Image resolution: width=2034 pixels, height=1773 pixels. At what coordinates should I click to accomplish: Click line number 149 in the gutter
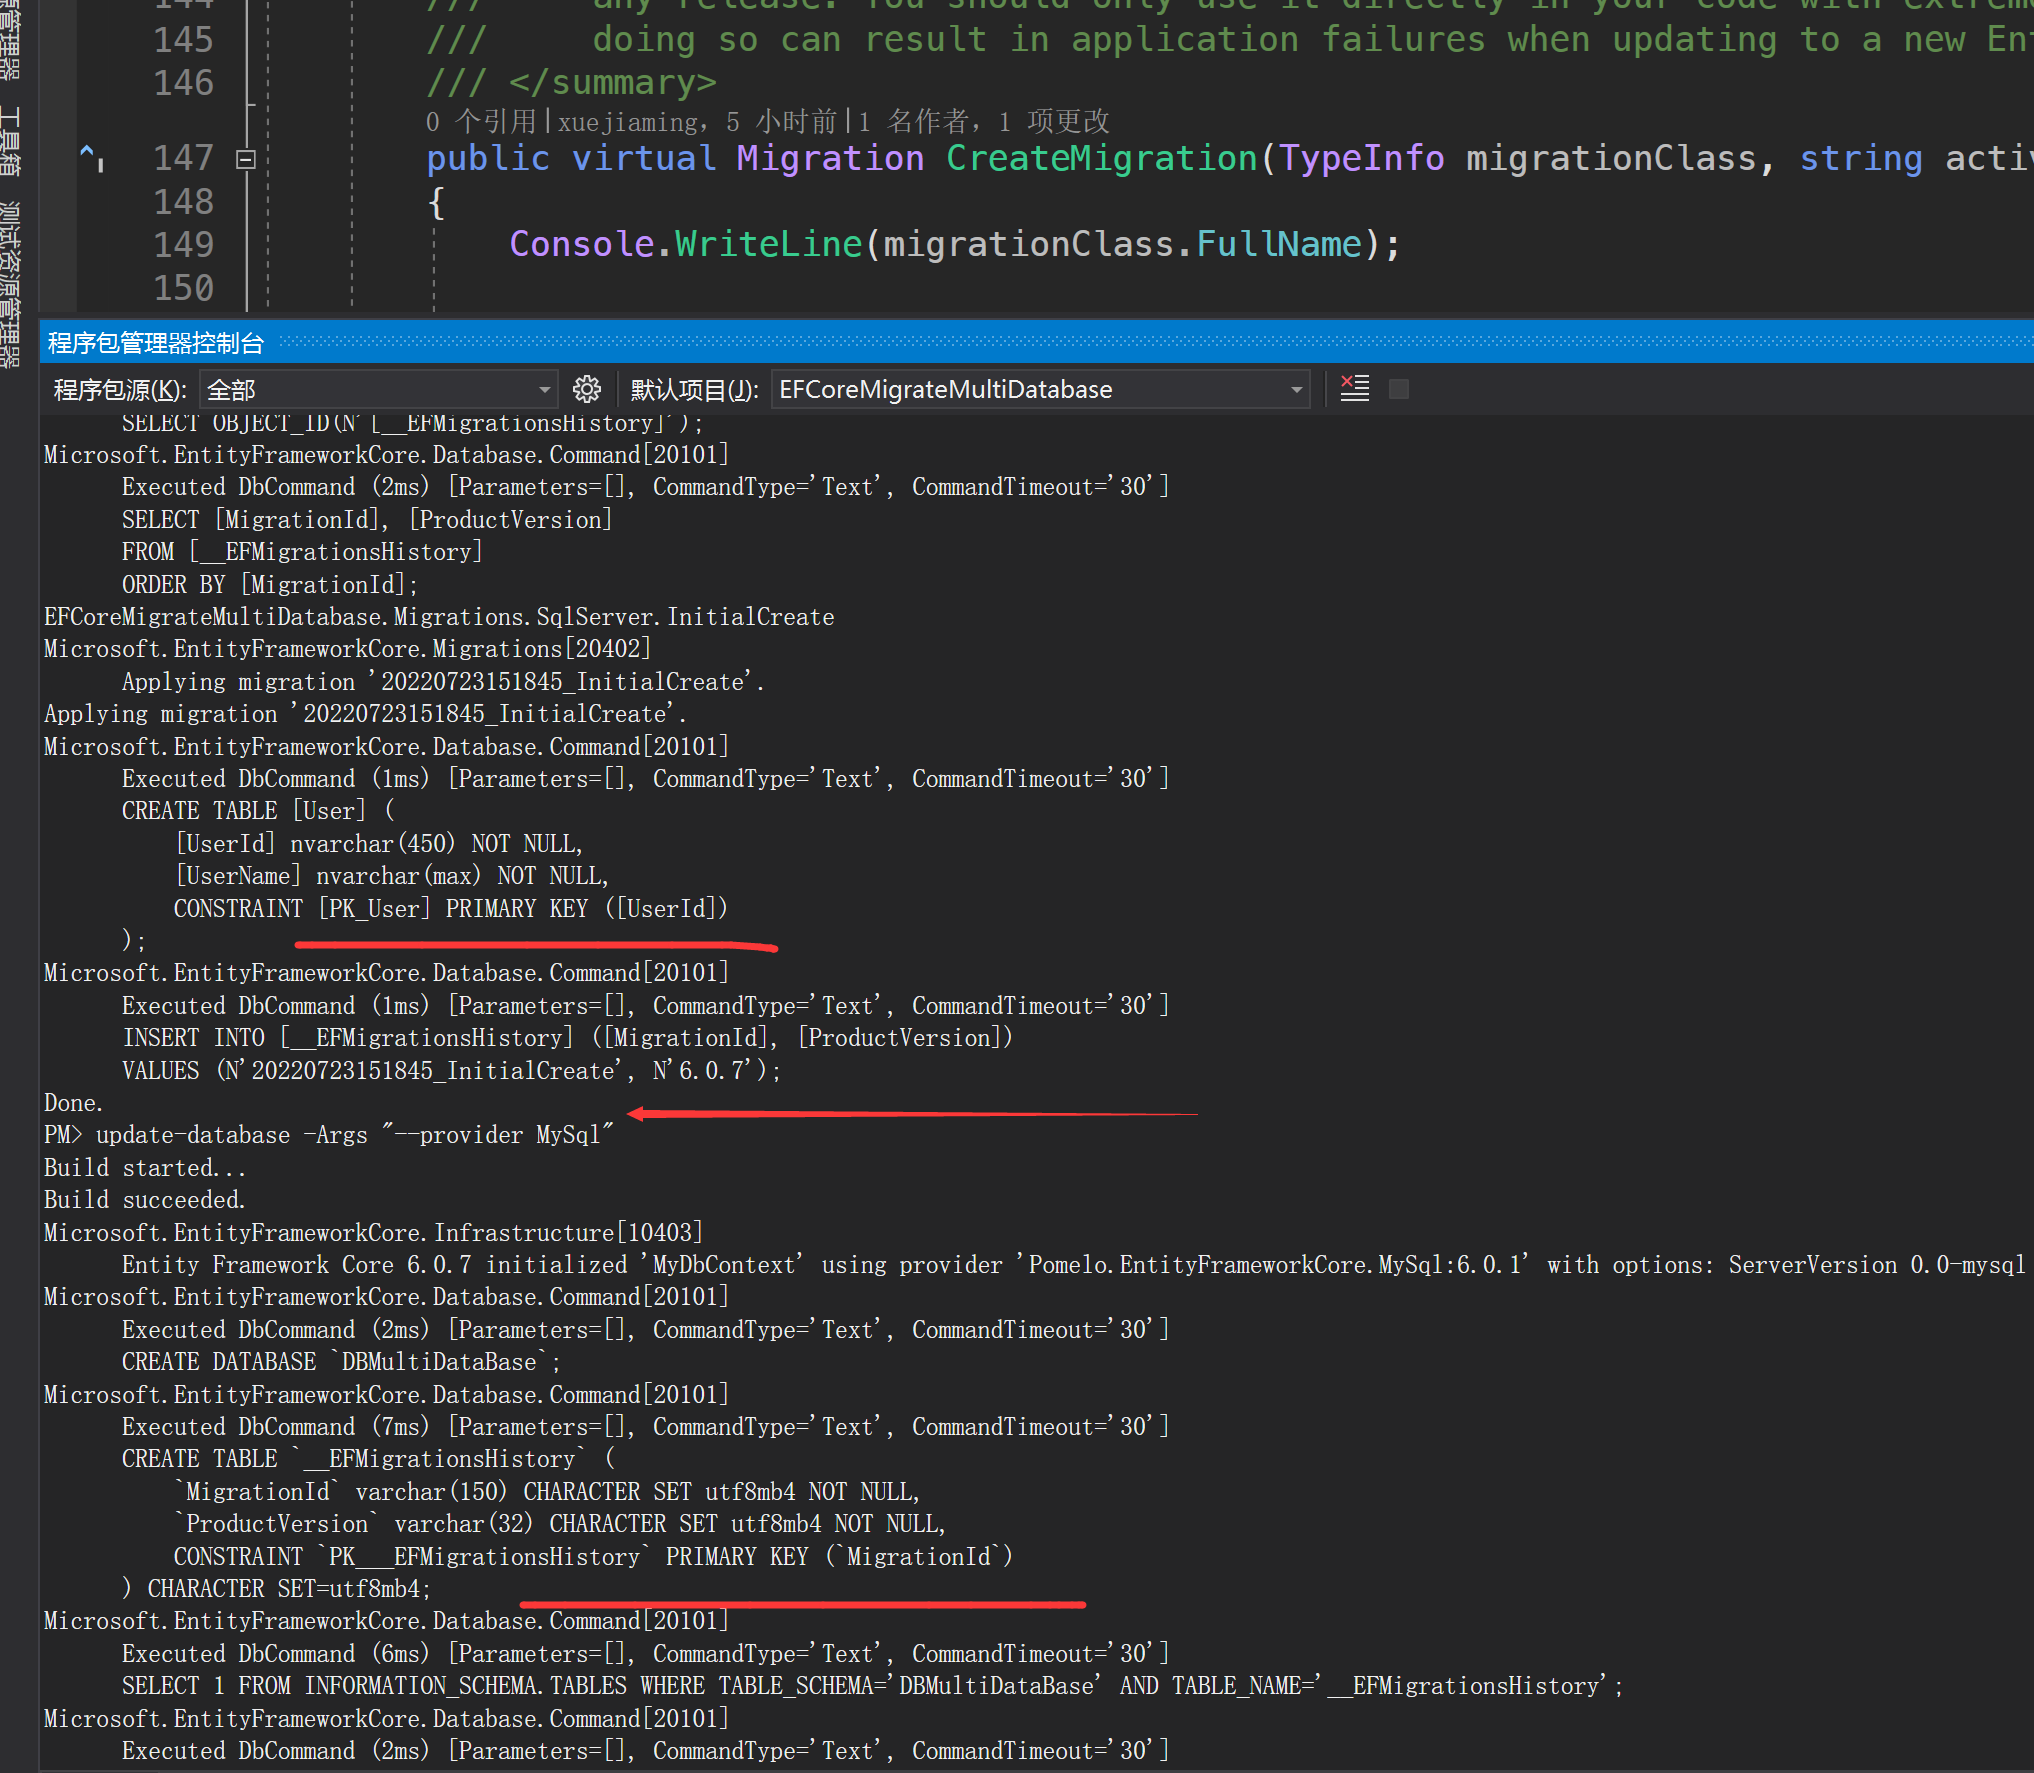coord(184,244)
